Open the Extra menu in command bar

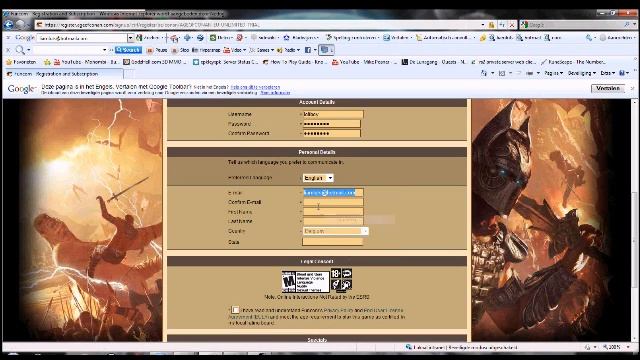pos(607,73)
